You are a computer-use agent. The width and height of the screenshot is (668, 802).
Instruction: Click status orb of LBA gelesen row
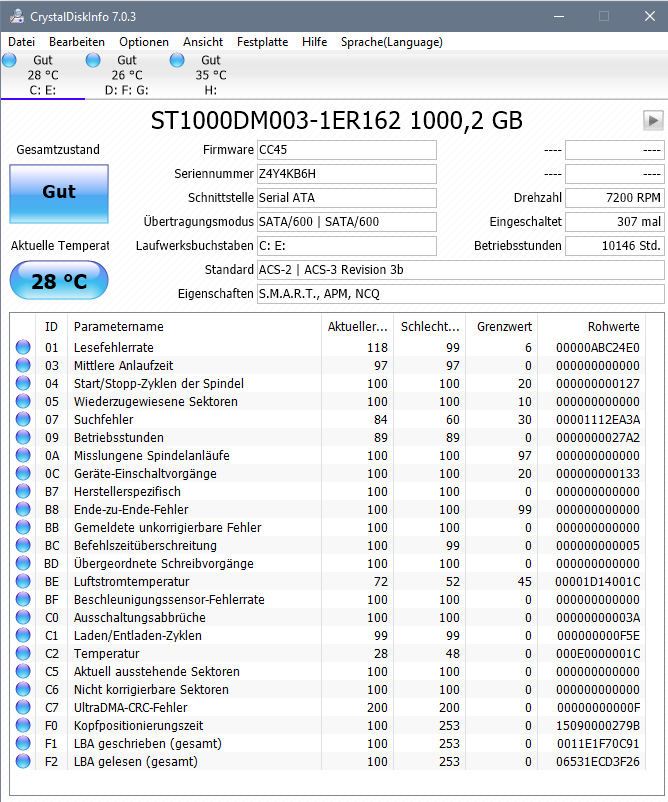[23, 761]
